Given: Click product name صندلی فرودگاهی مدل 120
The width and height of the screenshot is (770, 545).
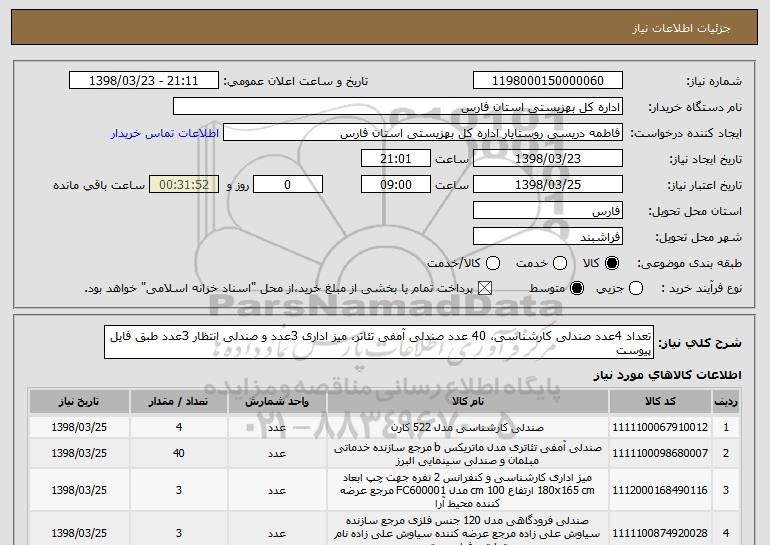Looking at the screenshot, I should tap(468, 530).
